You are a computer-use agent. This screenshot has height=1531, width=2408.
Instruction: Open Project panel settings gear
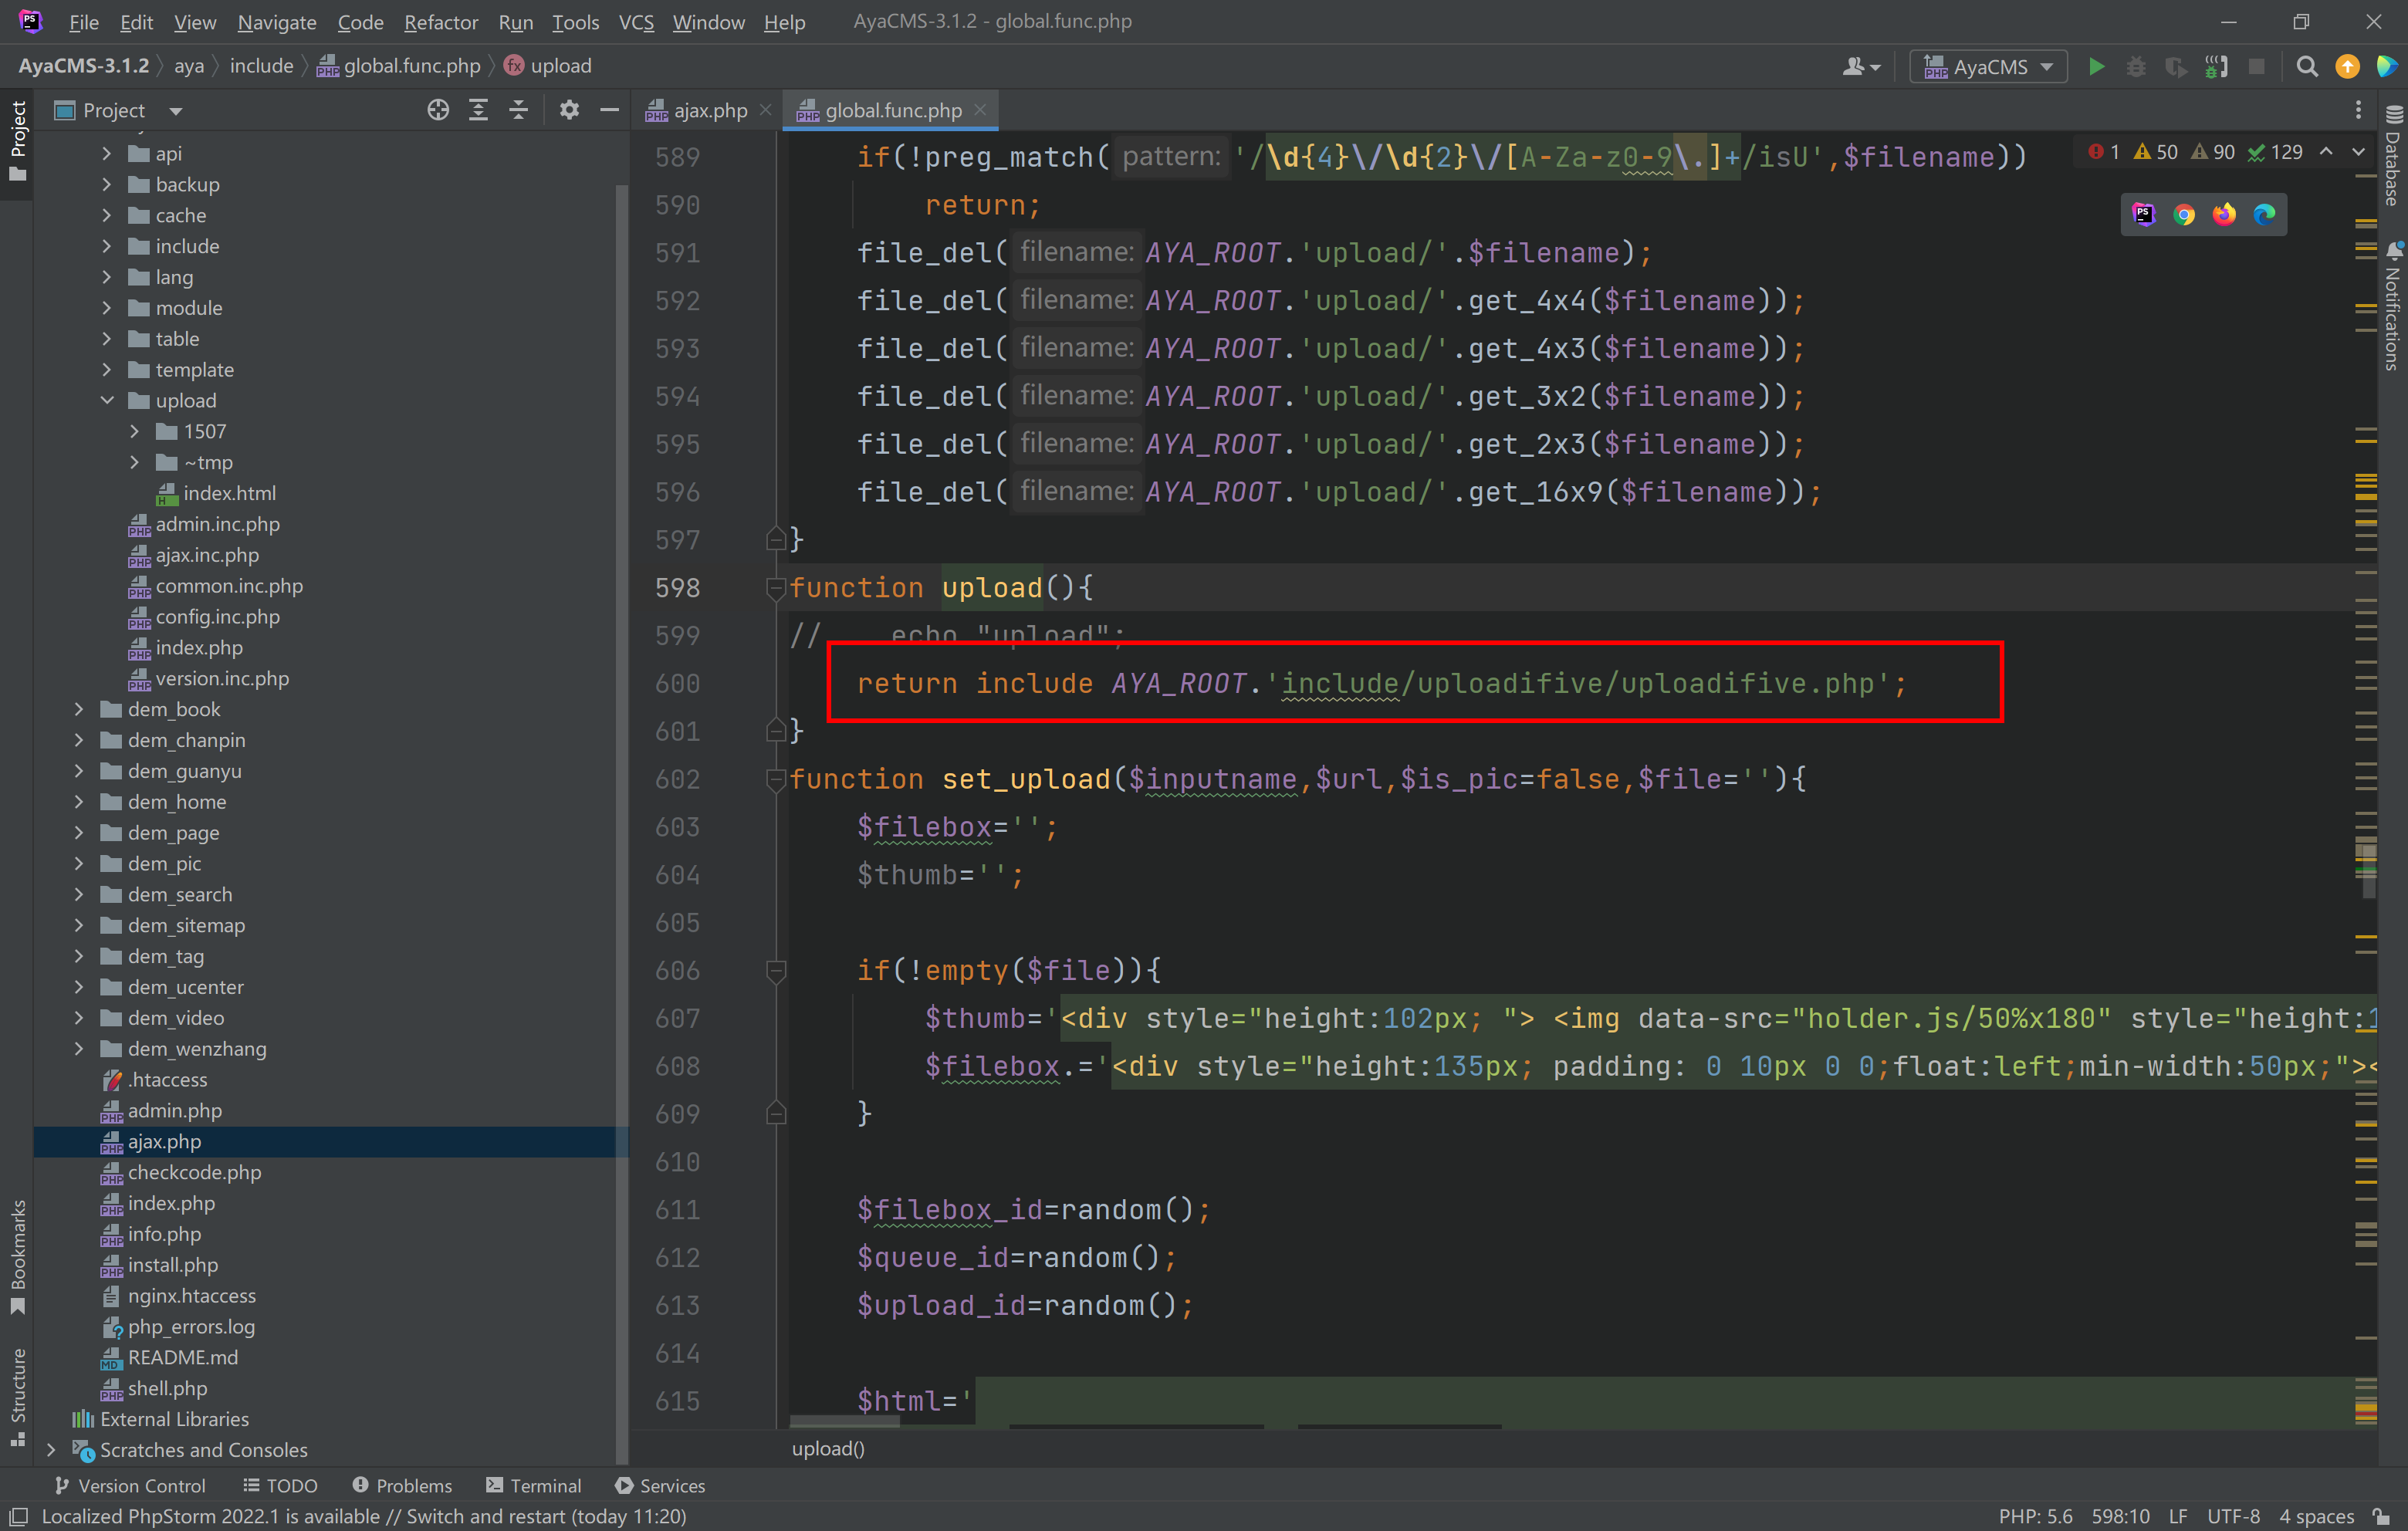[569, 110]
